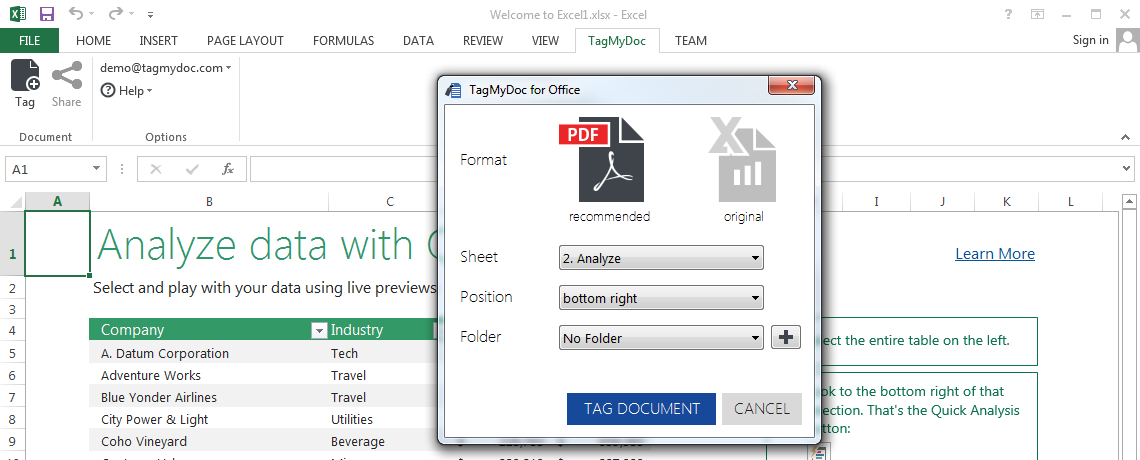Select the original Excel format icon
The width and height of the screenshot is (1140, 460).
pos(743,160)
